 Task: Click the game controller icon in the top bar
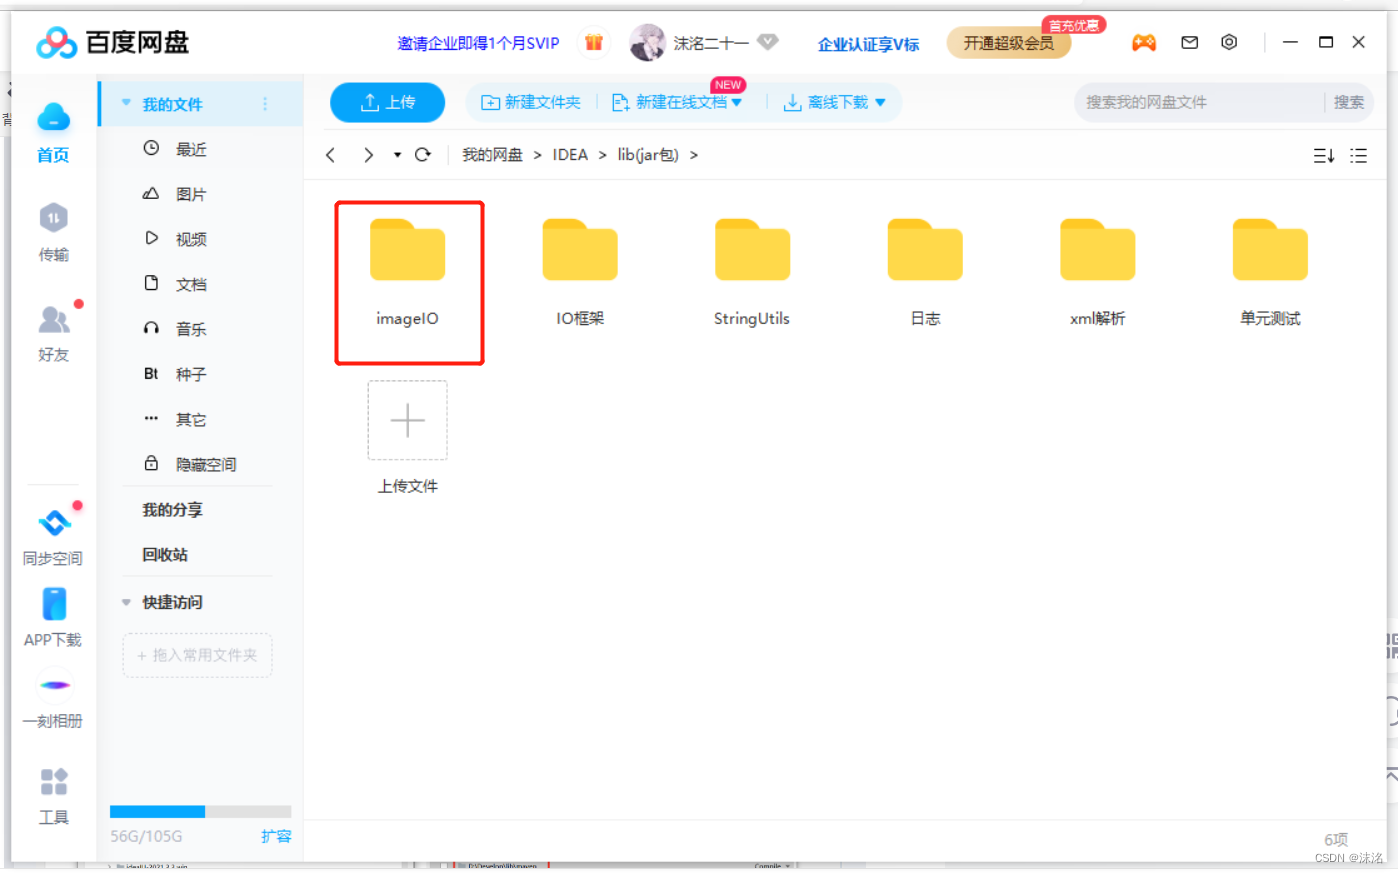tap(1144, 42)
